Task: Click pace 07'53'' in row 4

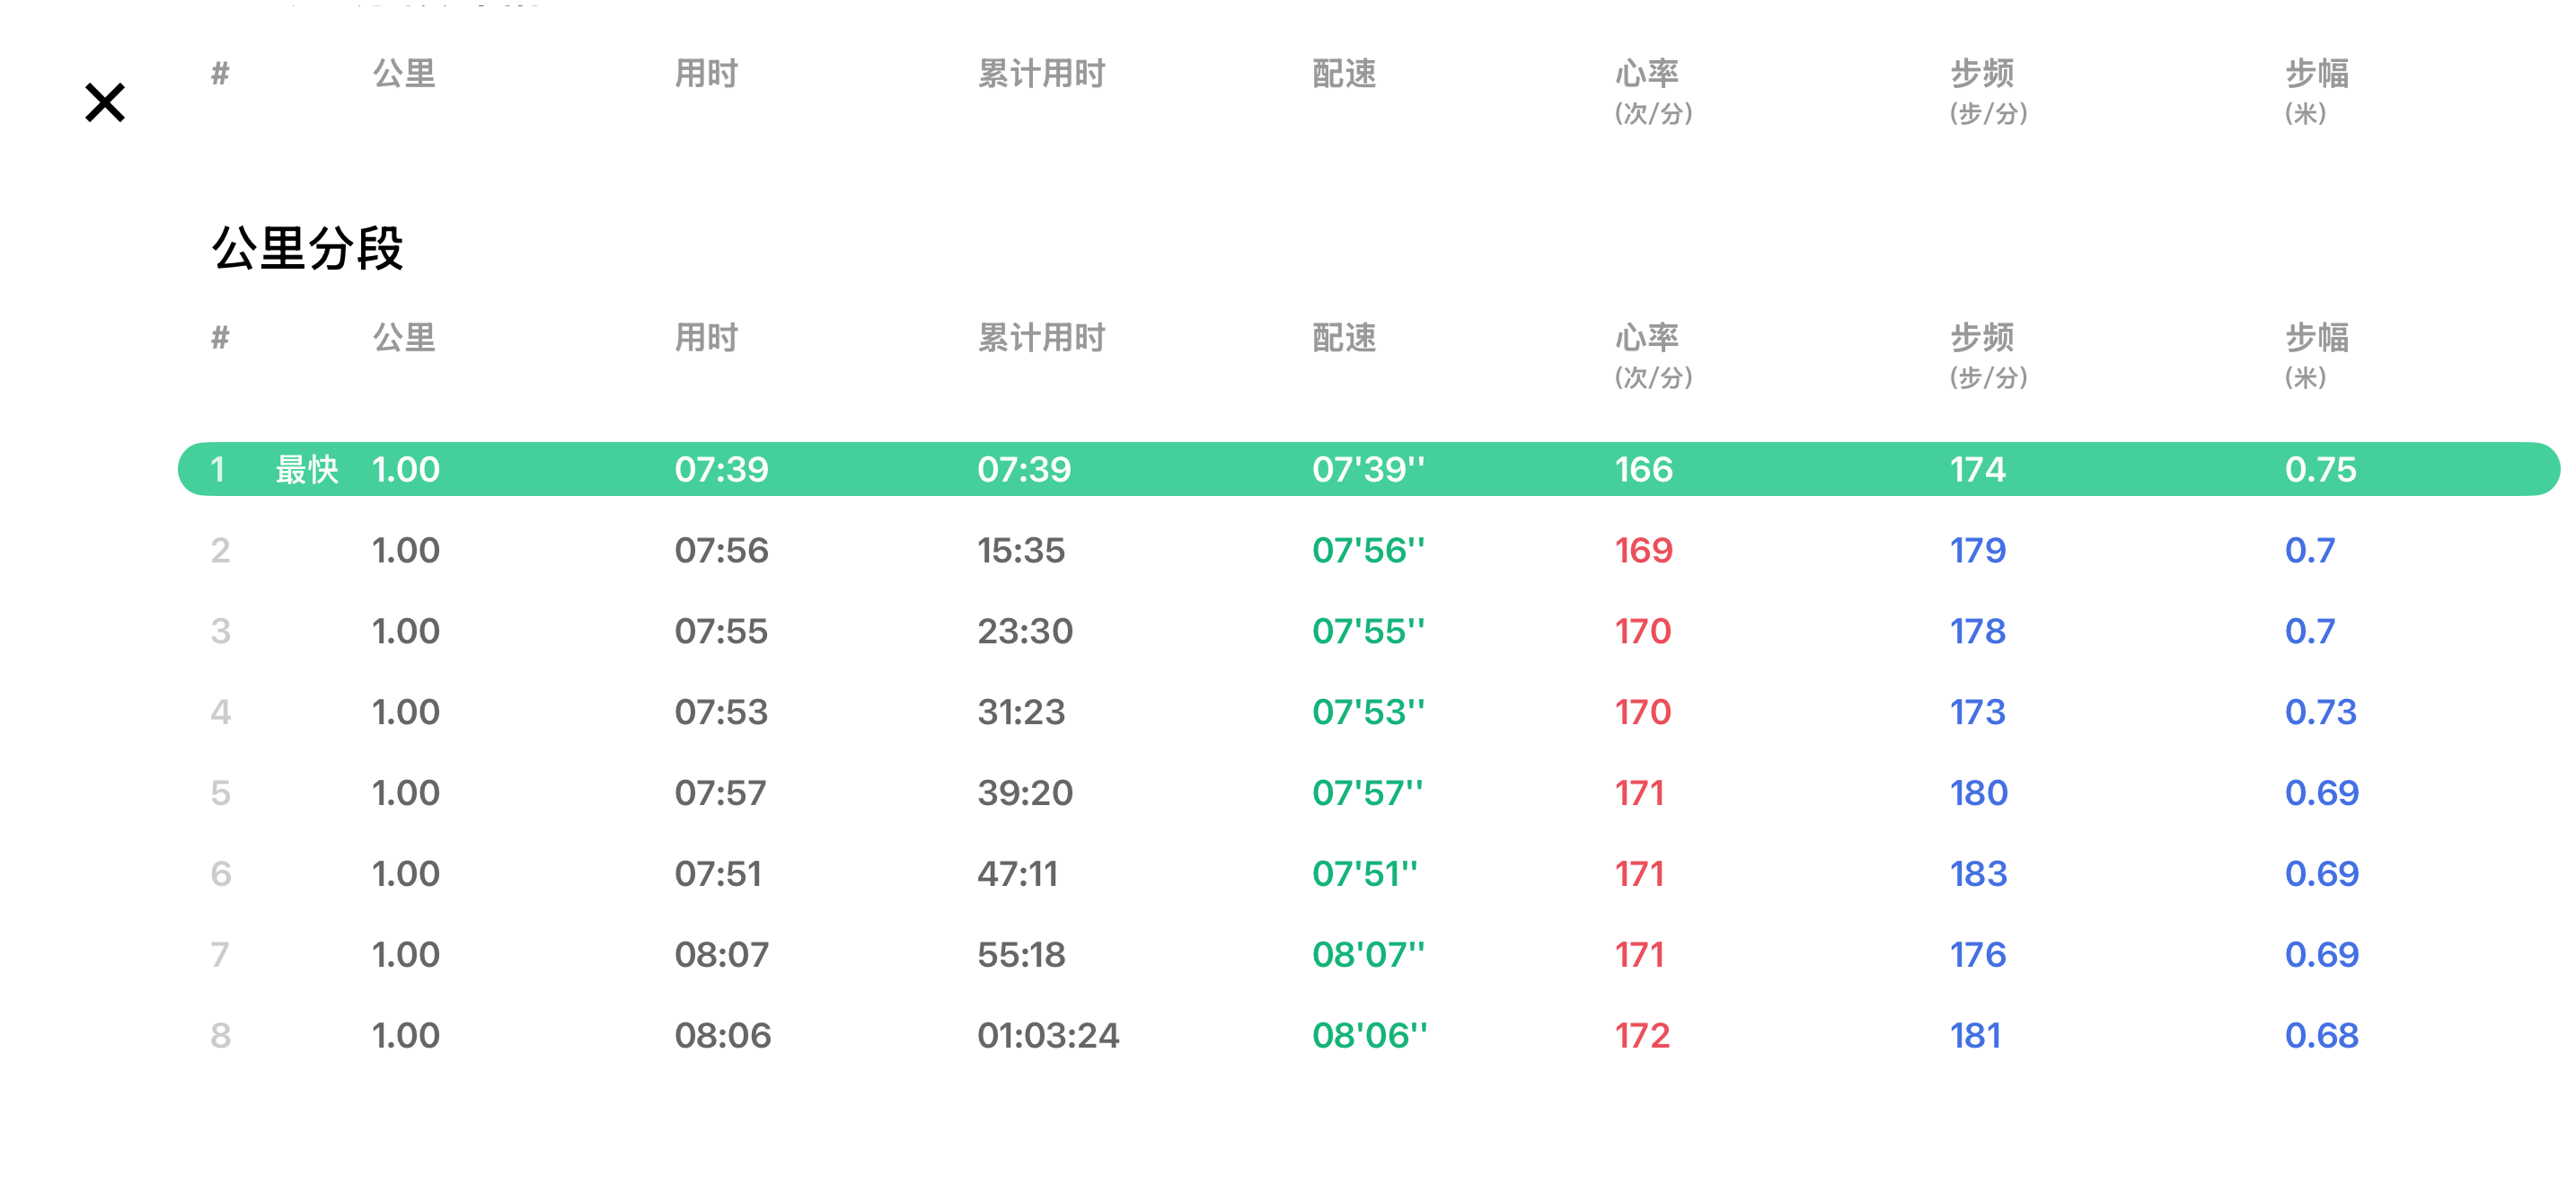Action: (1367, 712)
